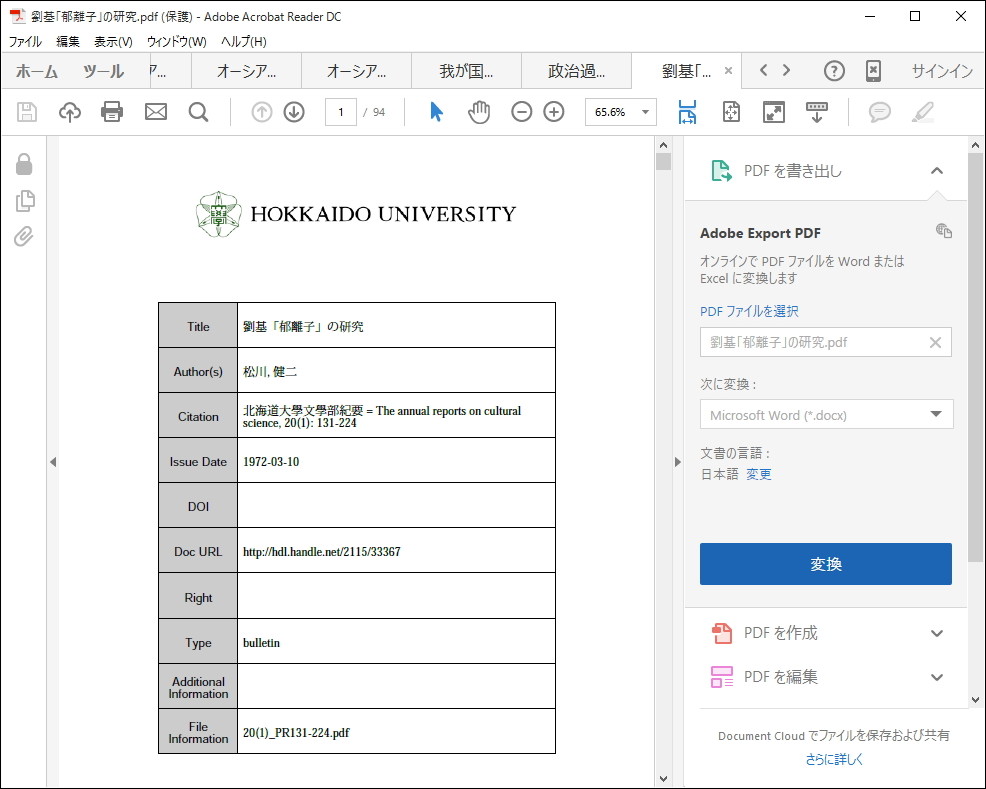Collapse the PDF を書き出し section
The width and height of the screenshot is (986, 789).
click(936, 171)
